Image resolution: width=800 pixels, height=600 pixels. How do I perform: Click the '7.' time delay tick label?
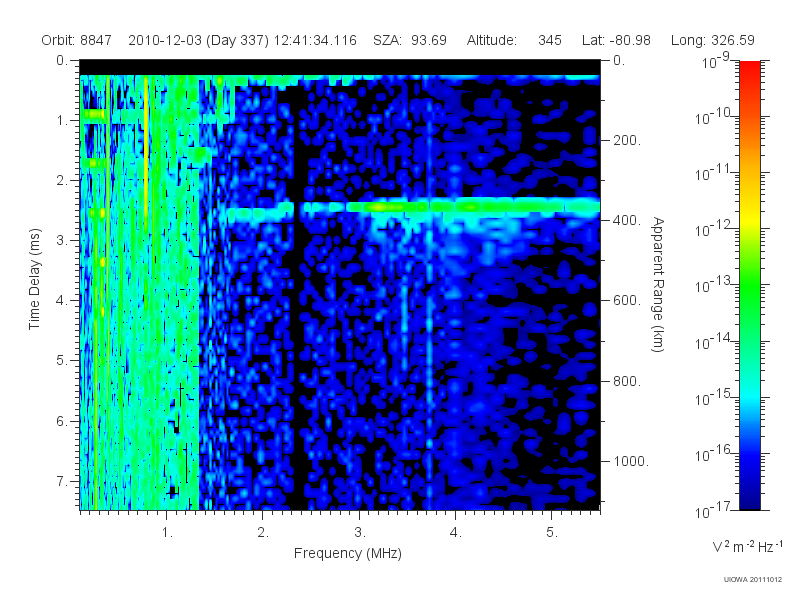point(62,481)
